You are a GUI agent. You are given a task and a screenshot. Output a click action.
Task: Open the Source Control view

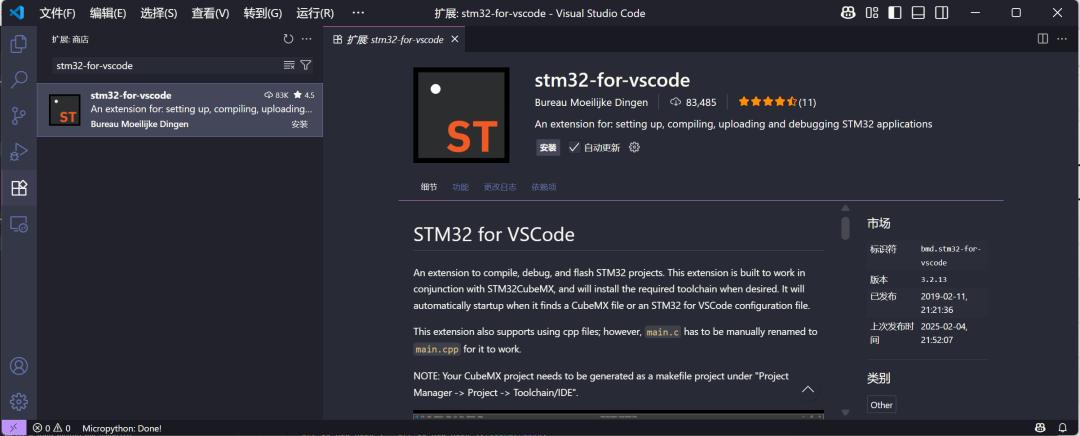click(19, 116)
